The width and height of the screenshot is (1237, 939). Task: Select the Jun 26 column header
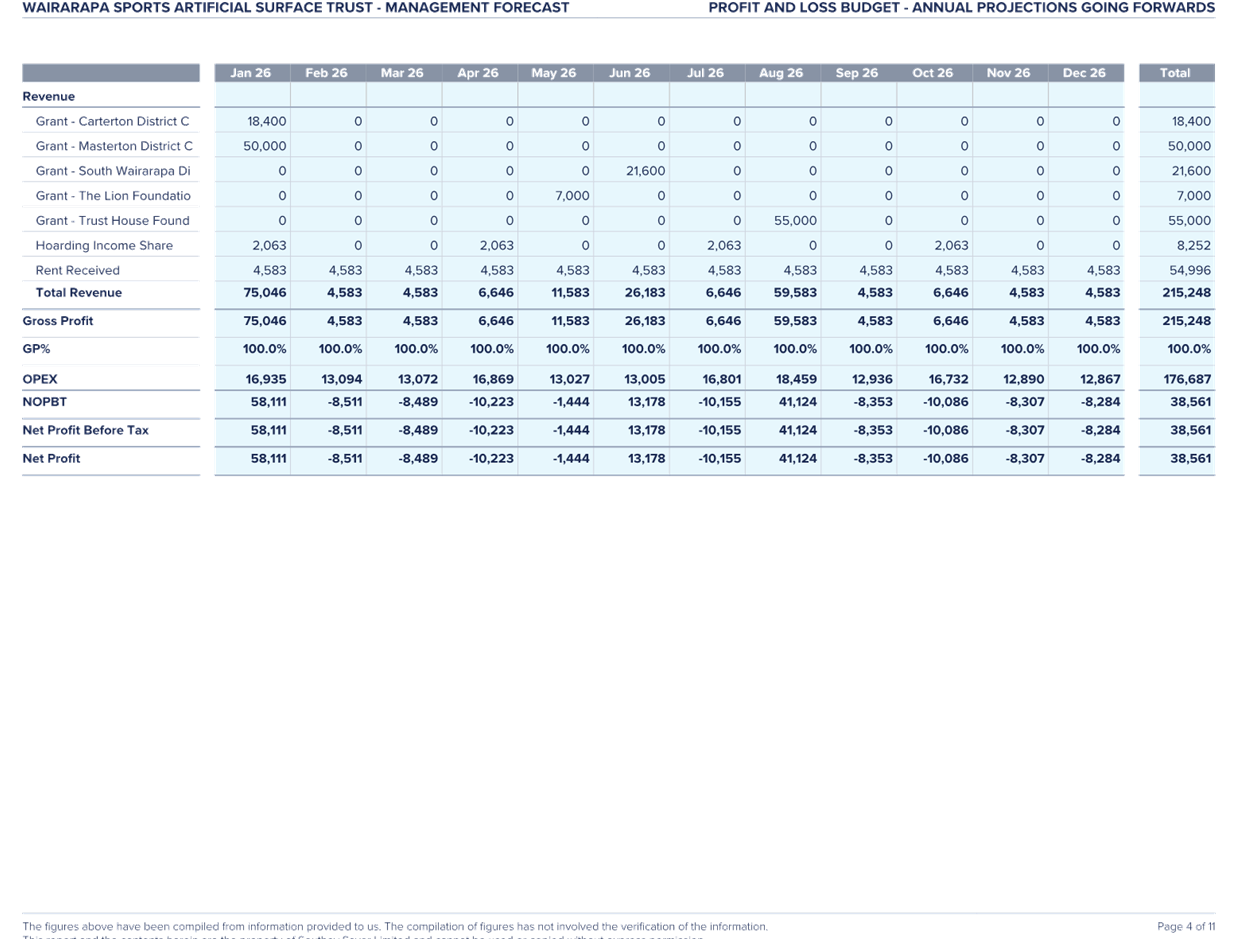[x=629, y=72]
